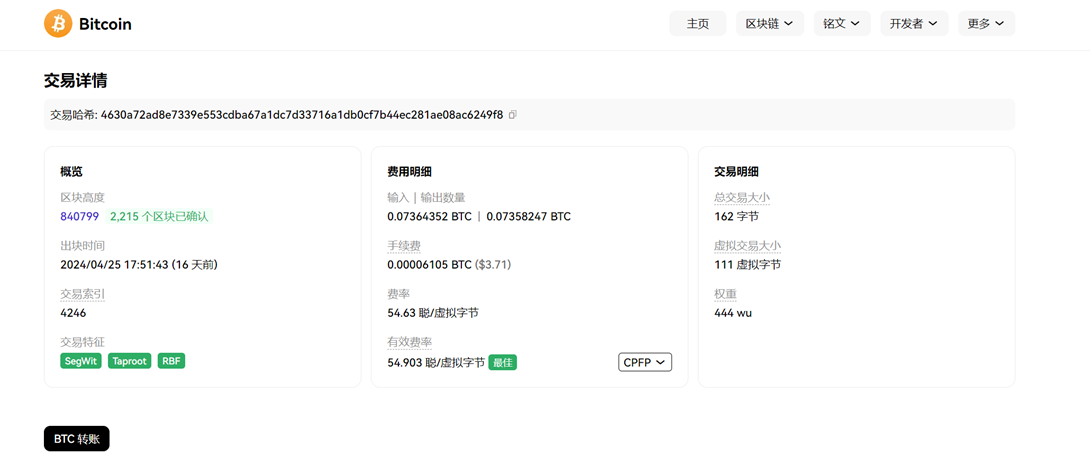Click the 交易索引 label
The image size is (1090, 455).
pyautogui.click(x=83, y=294)
